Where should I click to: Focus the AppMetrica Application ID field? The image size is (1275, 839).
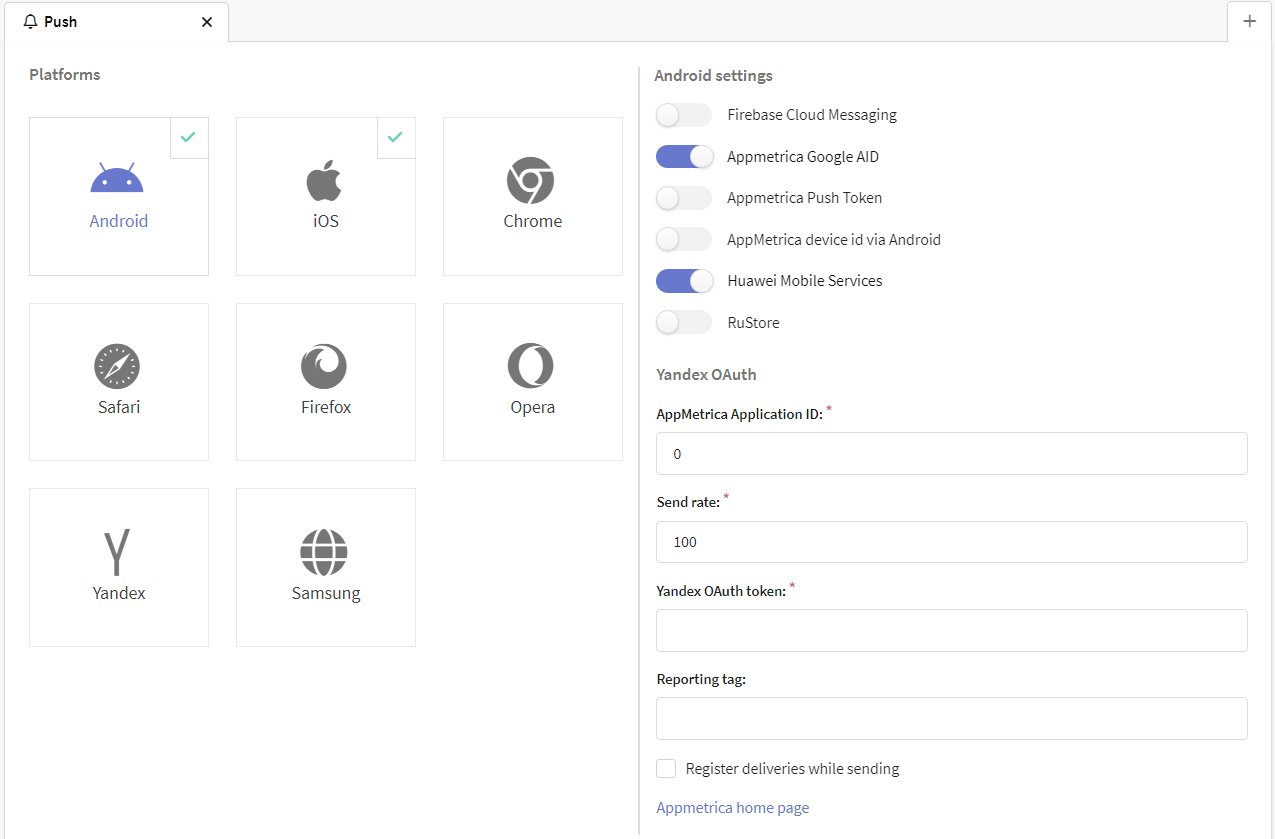pos(952,454)
